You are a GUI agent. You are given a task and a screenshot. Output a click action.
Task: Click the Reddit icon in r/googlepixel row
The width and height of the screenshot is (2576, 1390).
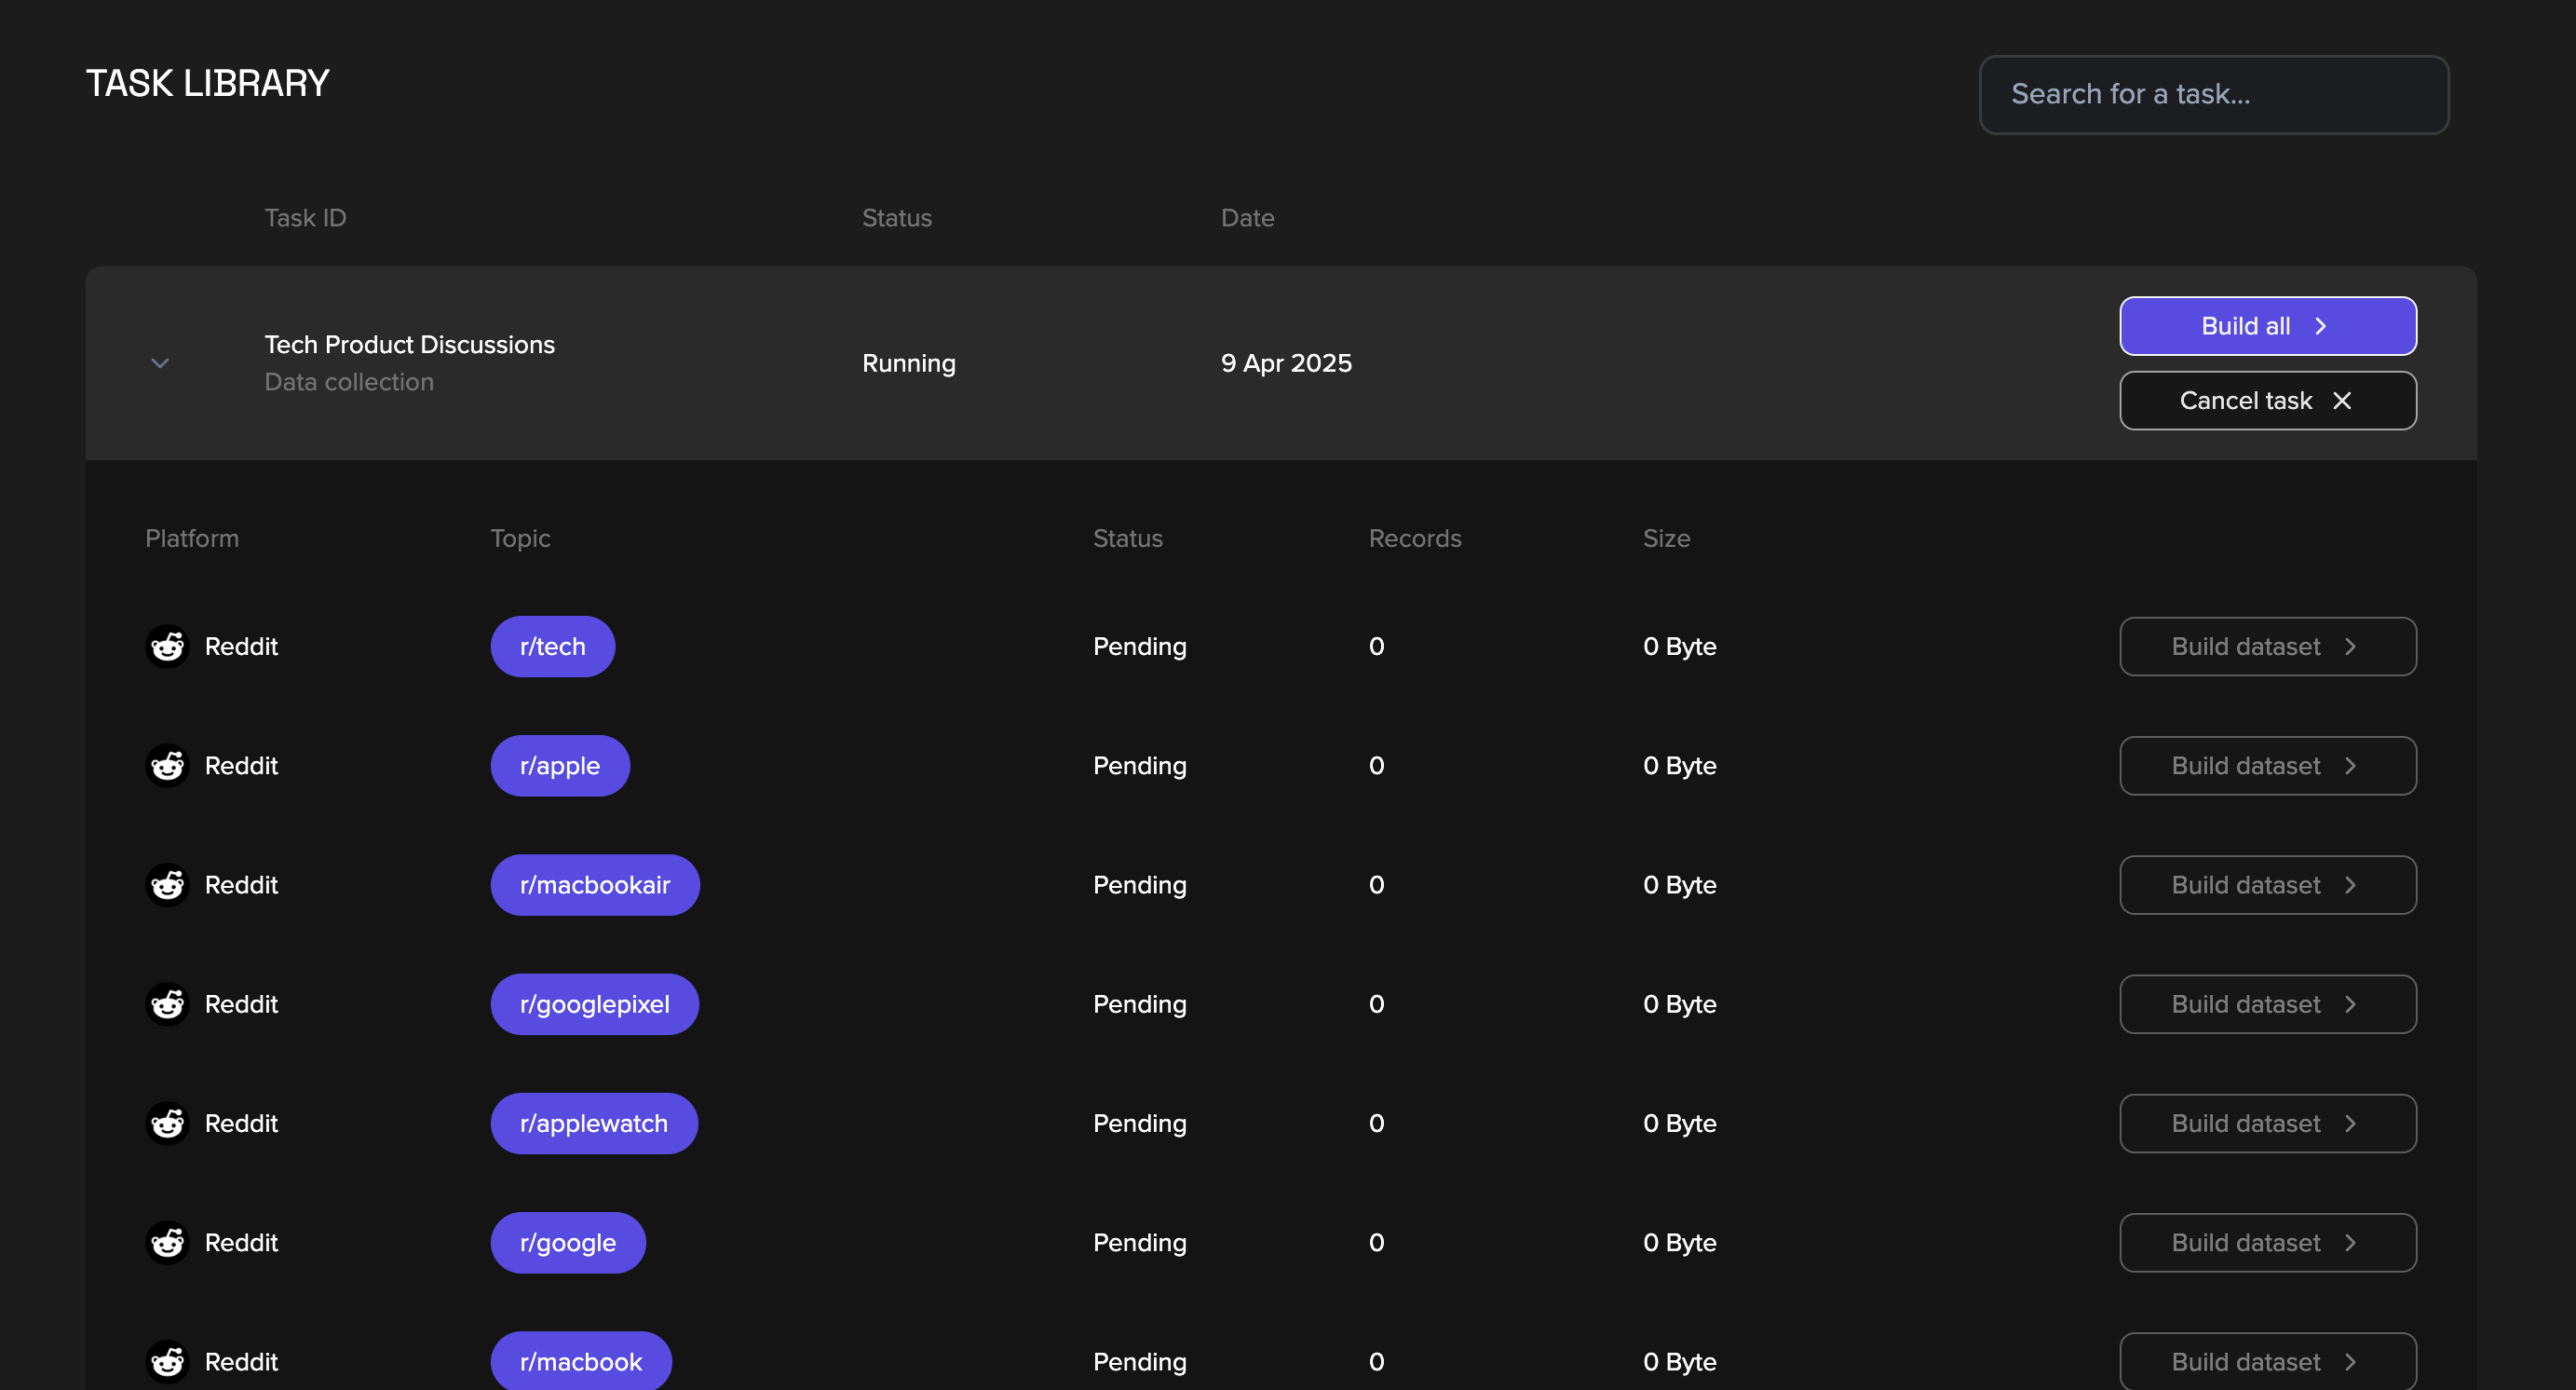click(168, 1004)
